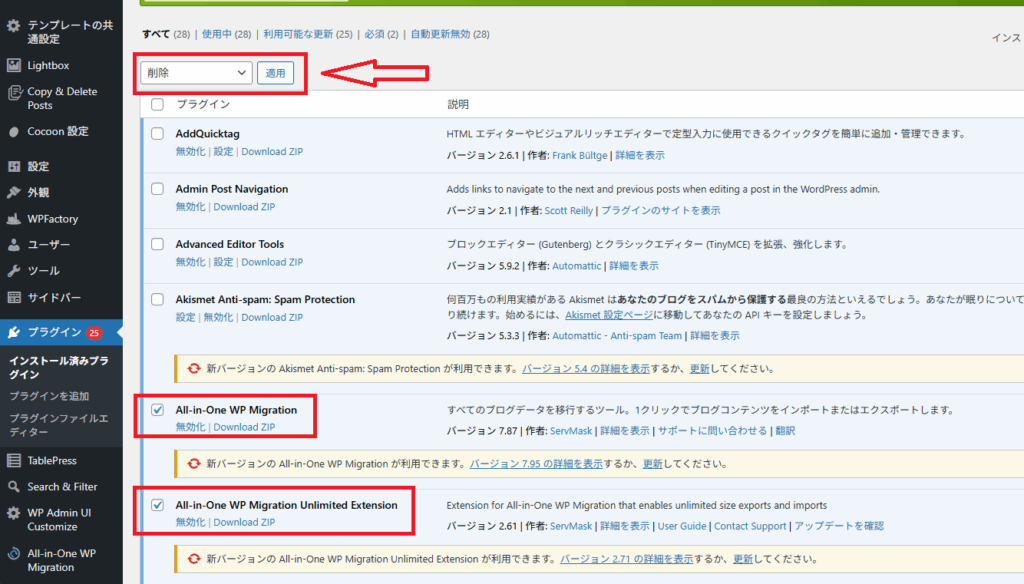1024x584 pixels.
Task: Click the 適用 button
Action: pos(276,73)
